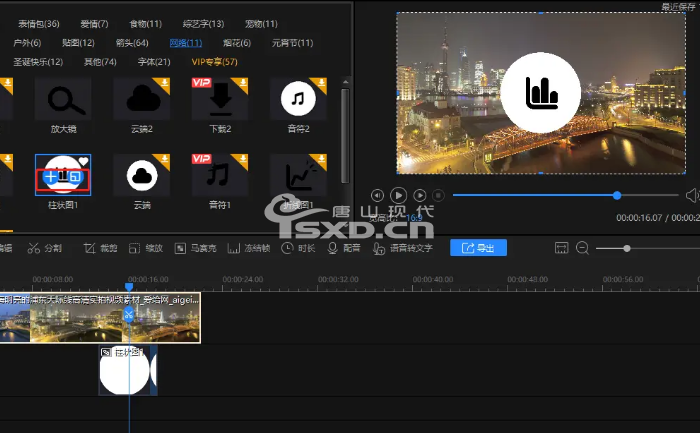Select the 云端 white-circle cloud sticker
Image resolution: width=700 pixels, height=433 pixels.
click(x=142, y=175)
